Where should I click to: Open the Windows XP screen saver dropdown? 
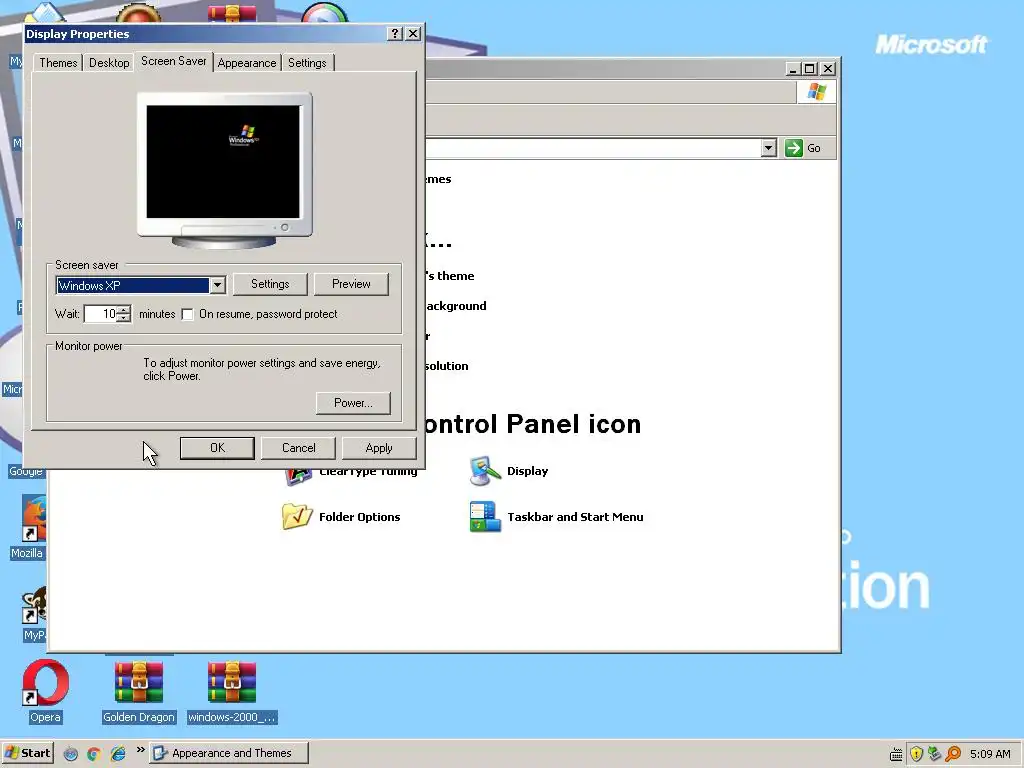pyautogui.click(x=217, y=285)
